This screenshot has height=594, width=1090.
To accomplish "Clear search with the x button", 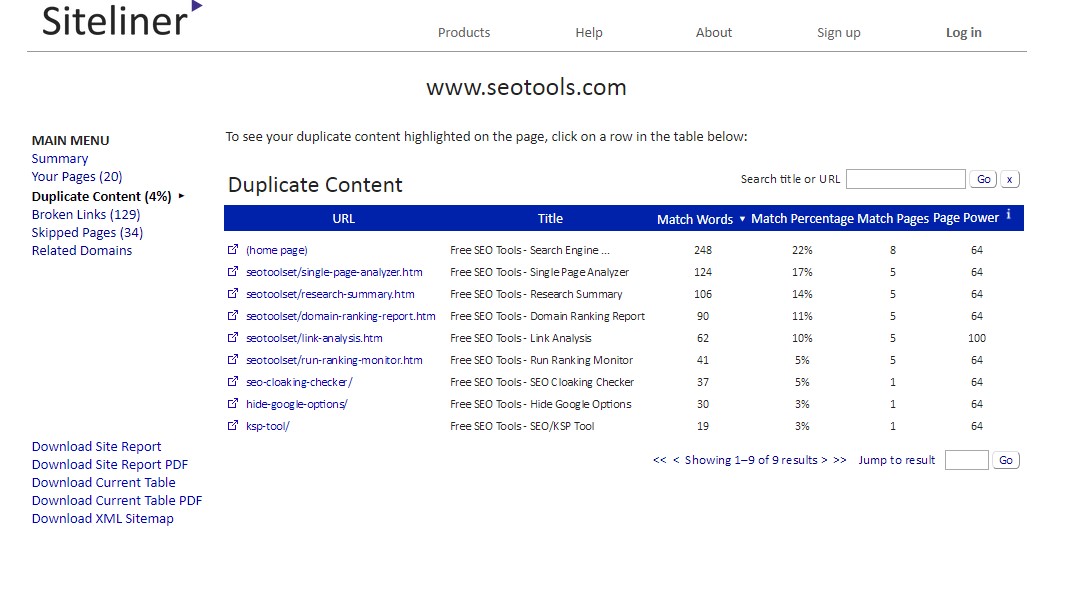I will pos(1009,179).
